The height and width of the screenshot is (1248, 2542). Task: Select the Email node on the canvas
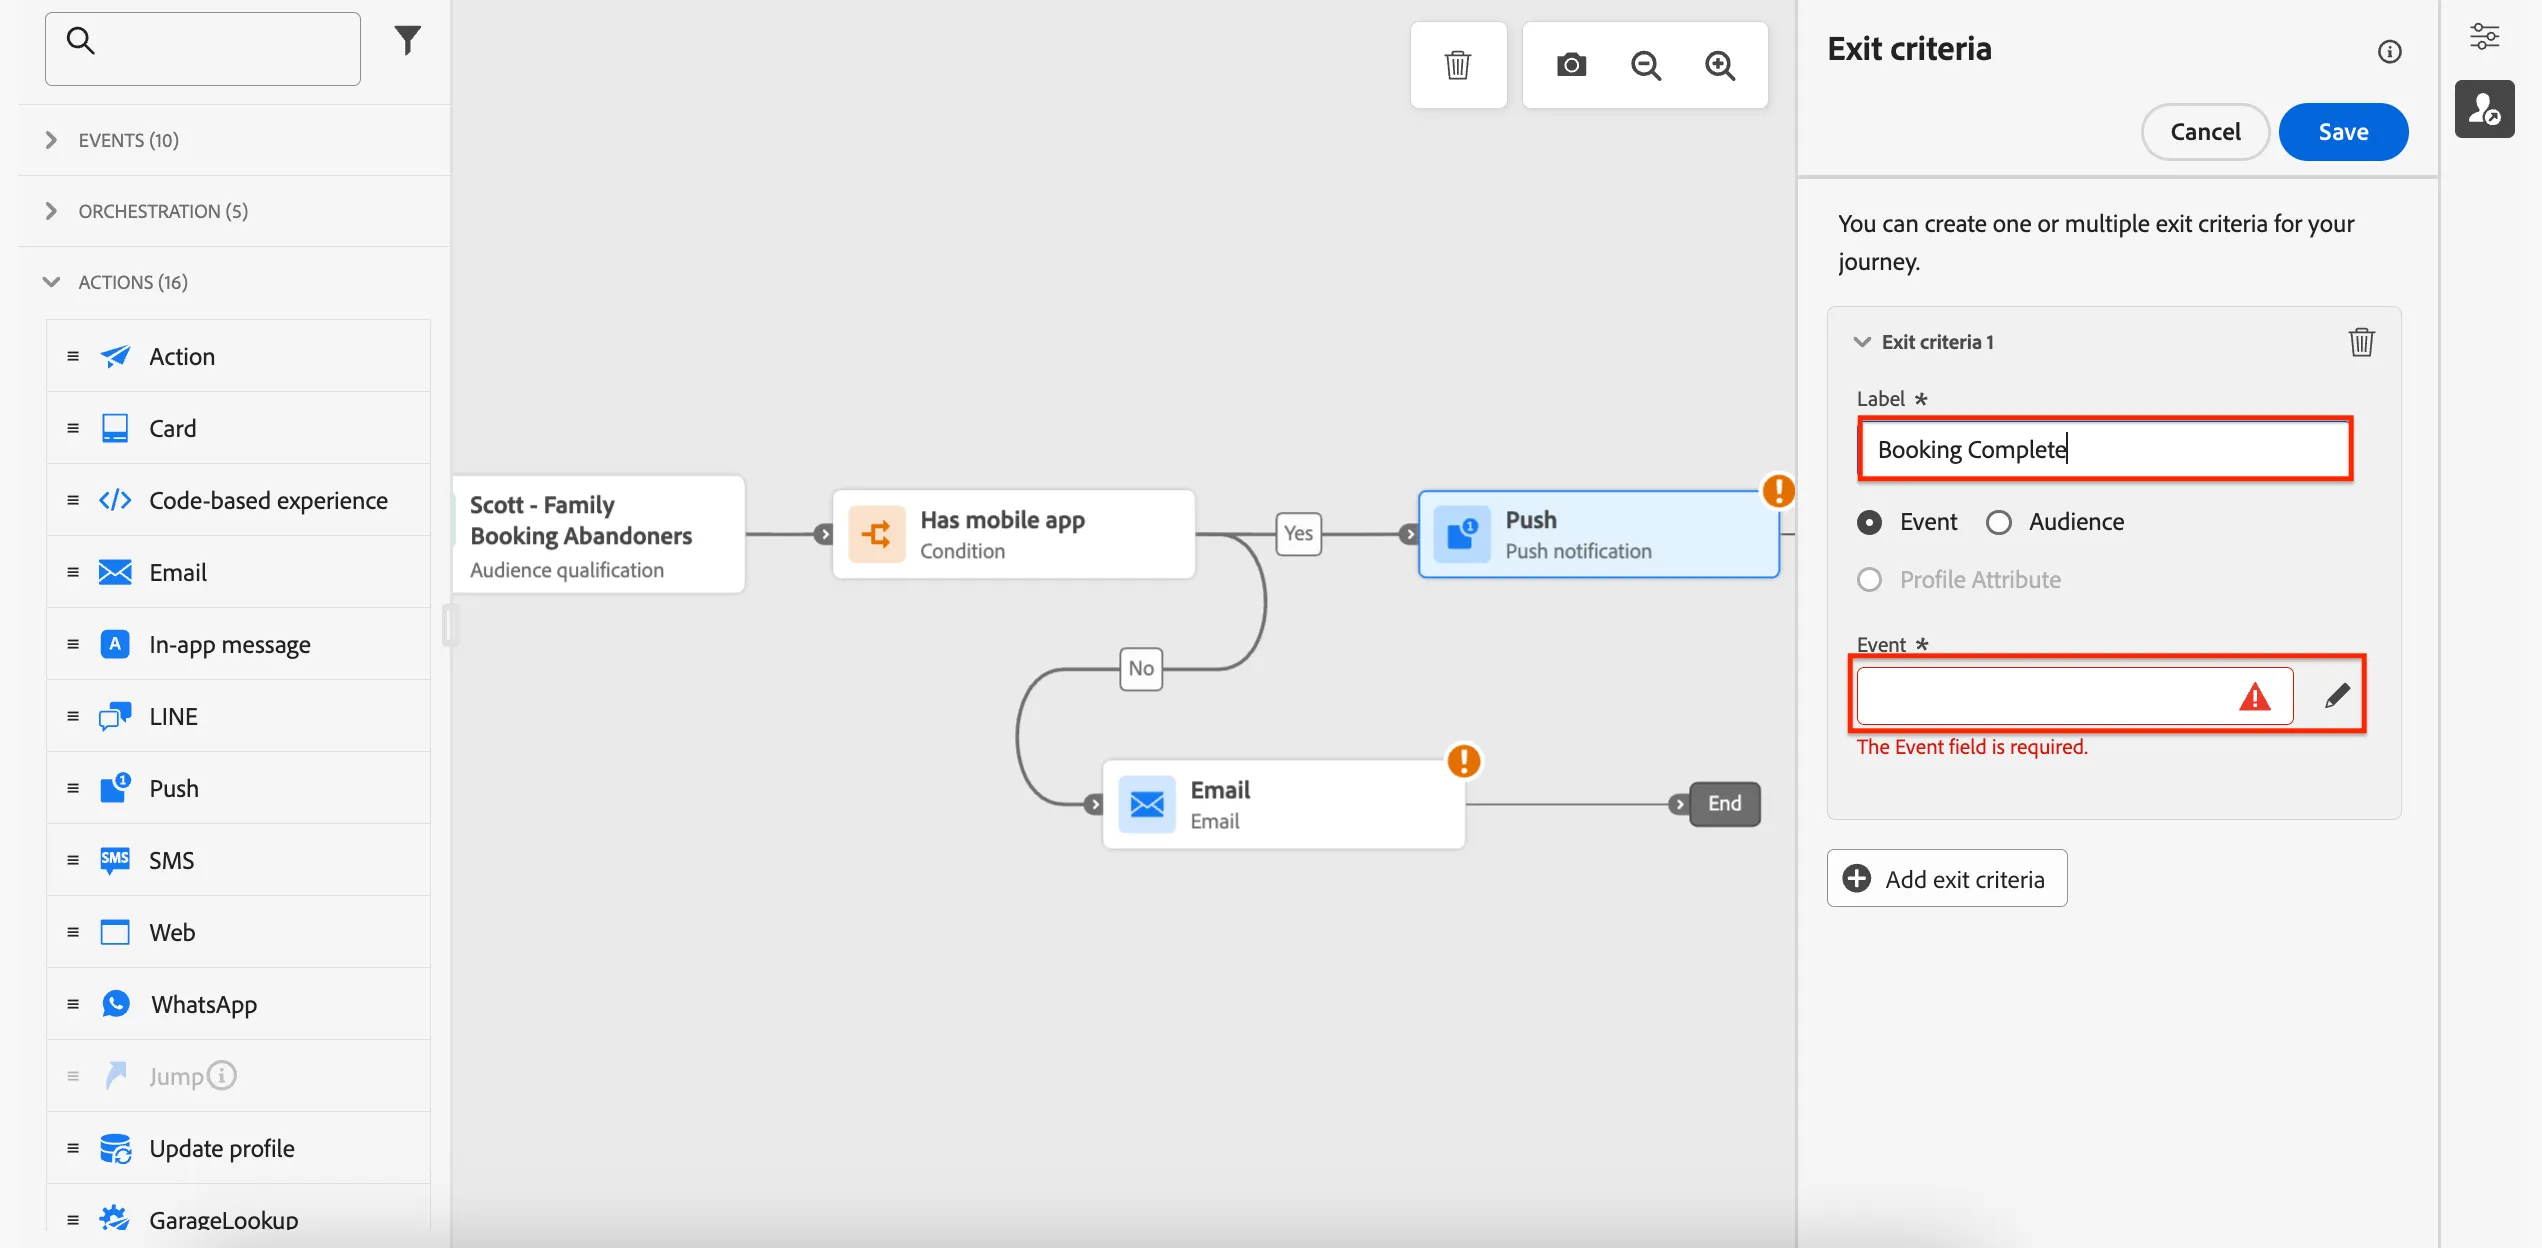coord(1283,804)
